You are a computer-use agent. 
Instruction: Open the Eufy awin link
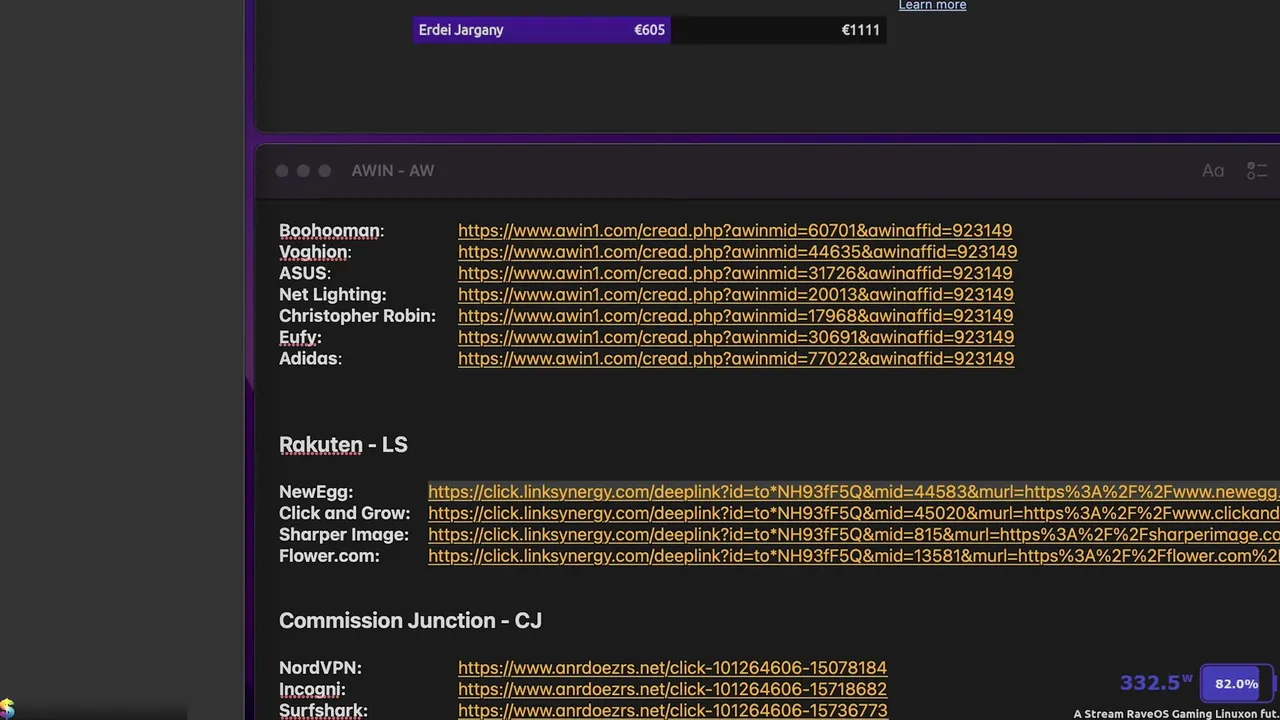click(x=736, y=337)
